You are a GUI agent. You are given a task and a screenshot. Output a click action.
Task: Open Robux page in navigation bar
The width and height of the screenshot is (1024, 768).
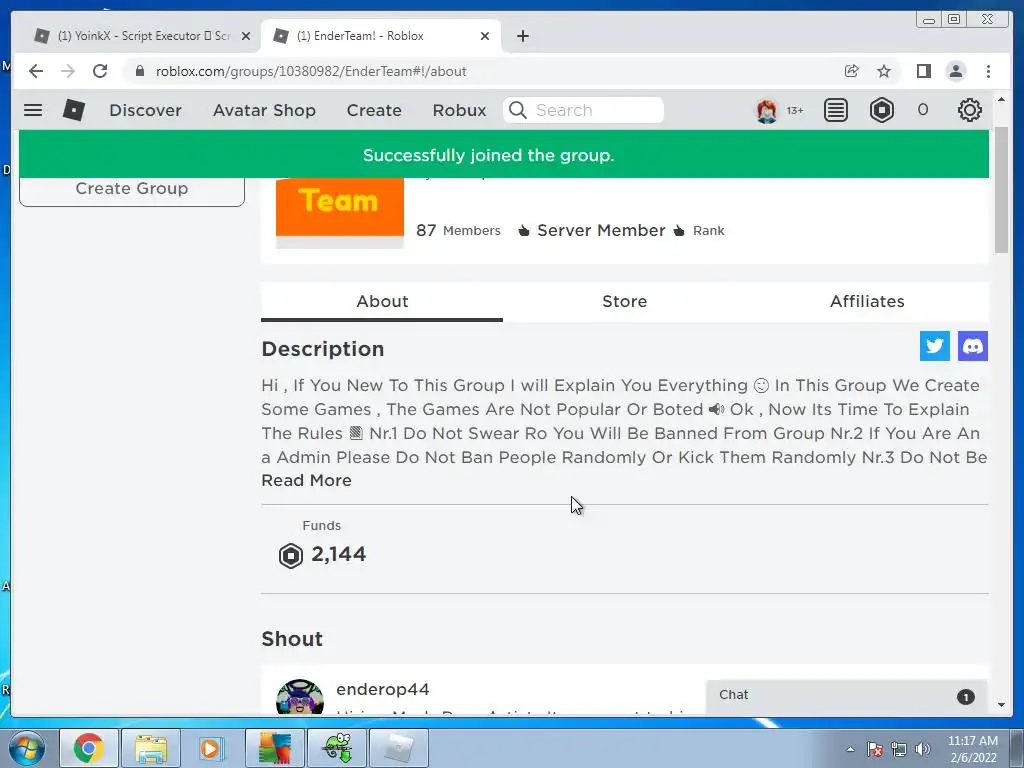459,110
